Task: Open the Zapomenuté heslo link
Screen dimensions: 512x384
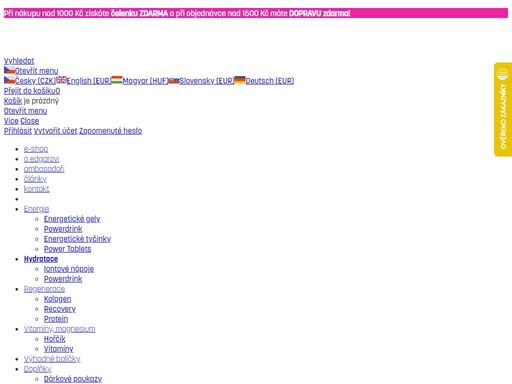Action: tap(111, 131)
